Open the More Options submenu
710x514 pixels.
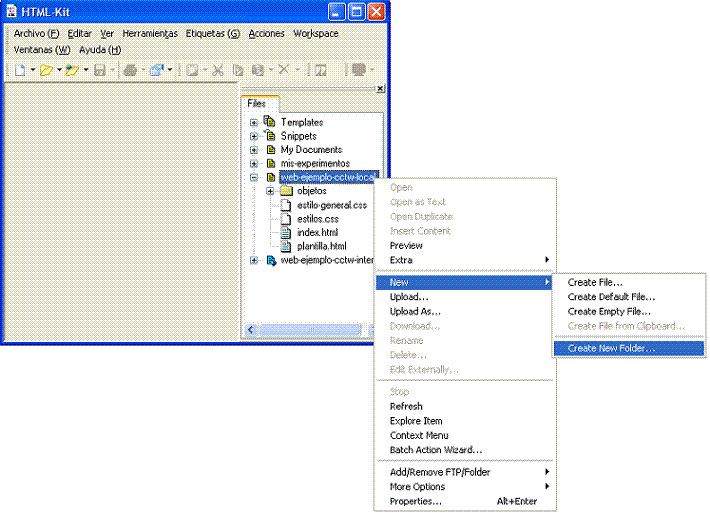point(465,486)
